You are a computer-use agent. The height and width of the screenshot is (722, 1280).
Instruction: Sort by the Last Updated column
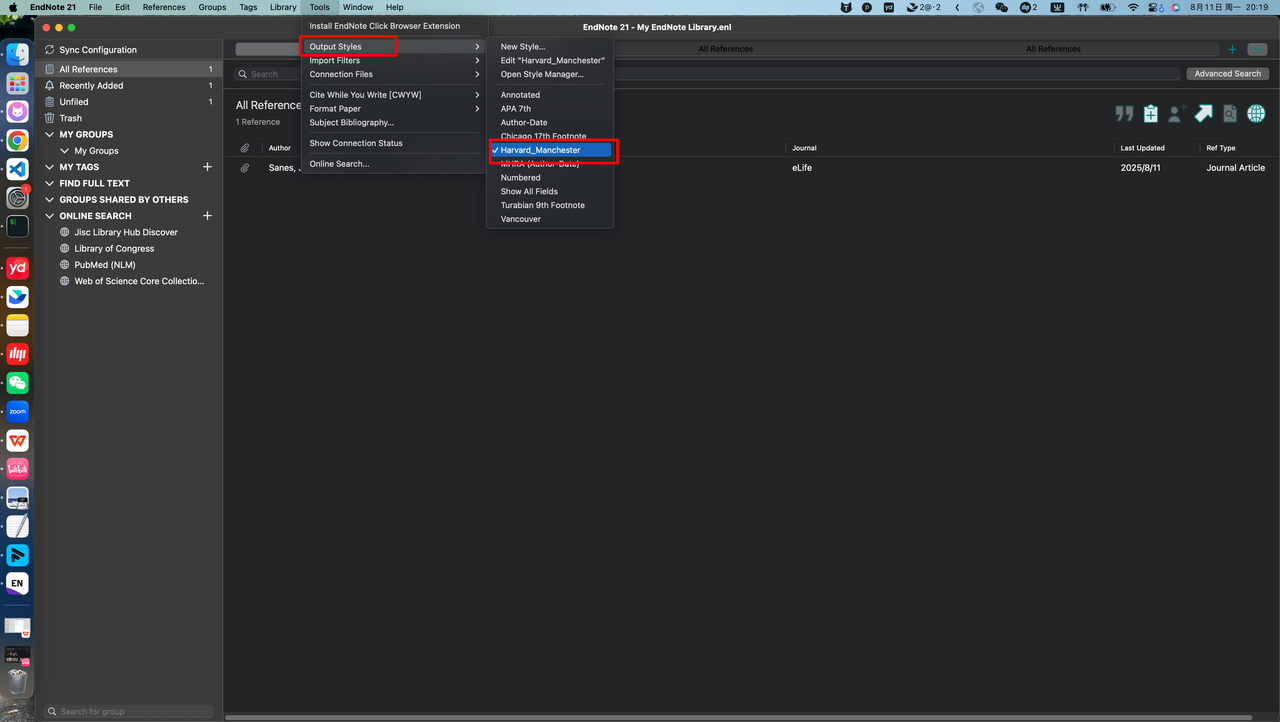[1142, 148]
